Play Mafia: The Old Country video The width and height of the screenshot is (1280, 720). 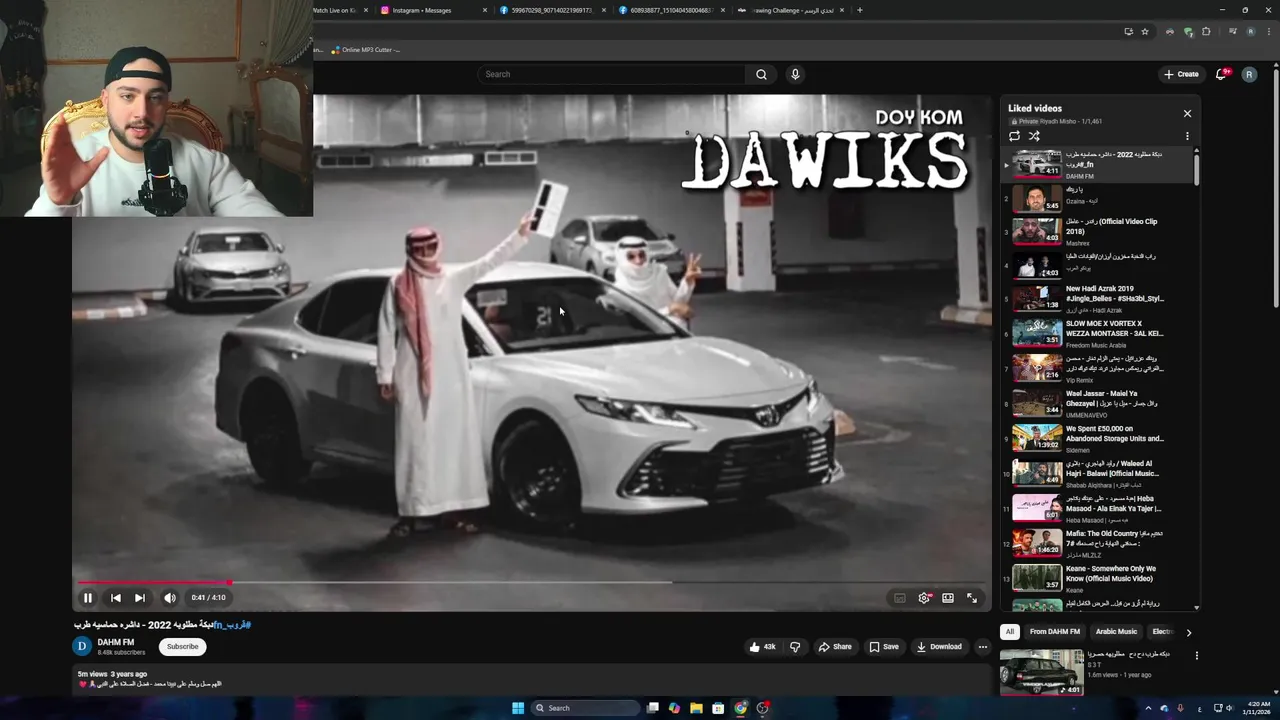(1097, 544)
